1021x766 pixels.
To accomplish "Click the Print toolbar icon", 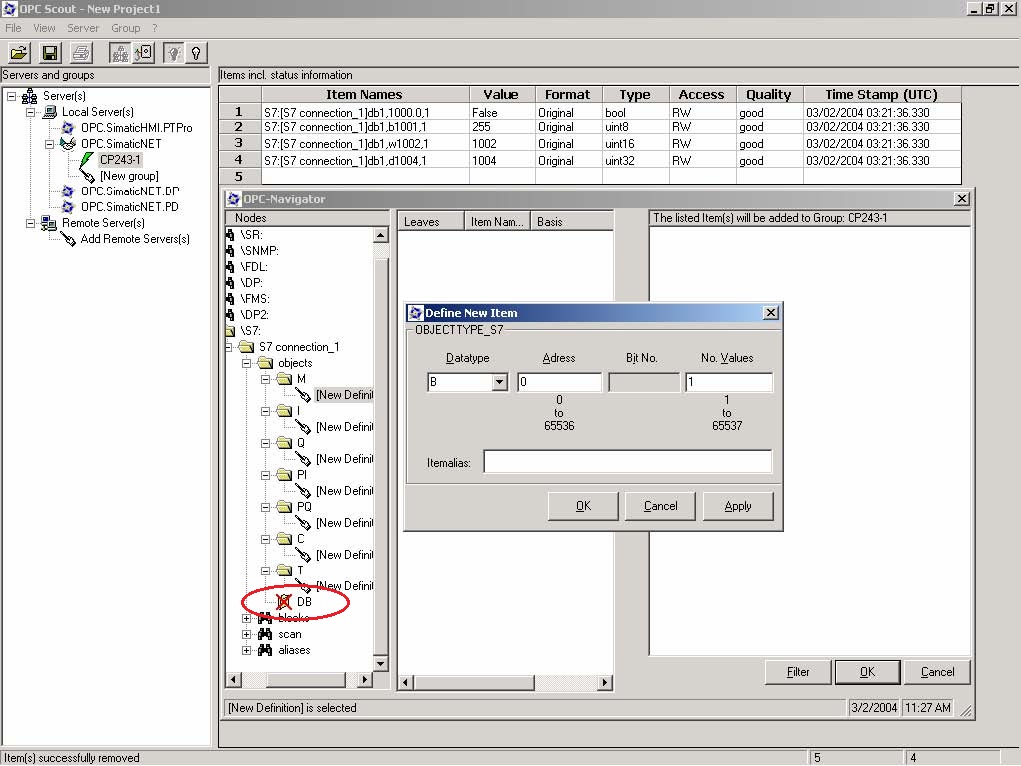I will (81, 53).
